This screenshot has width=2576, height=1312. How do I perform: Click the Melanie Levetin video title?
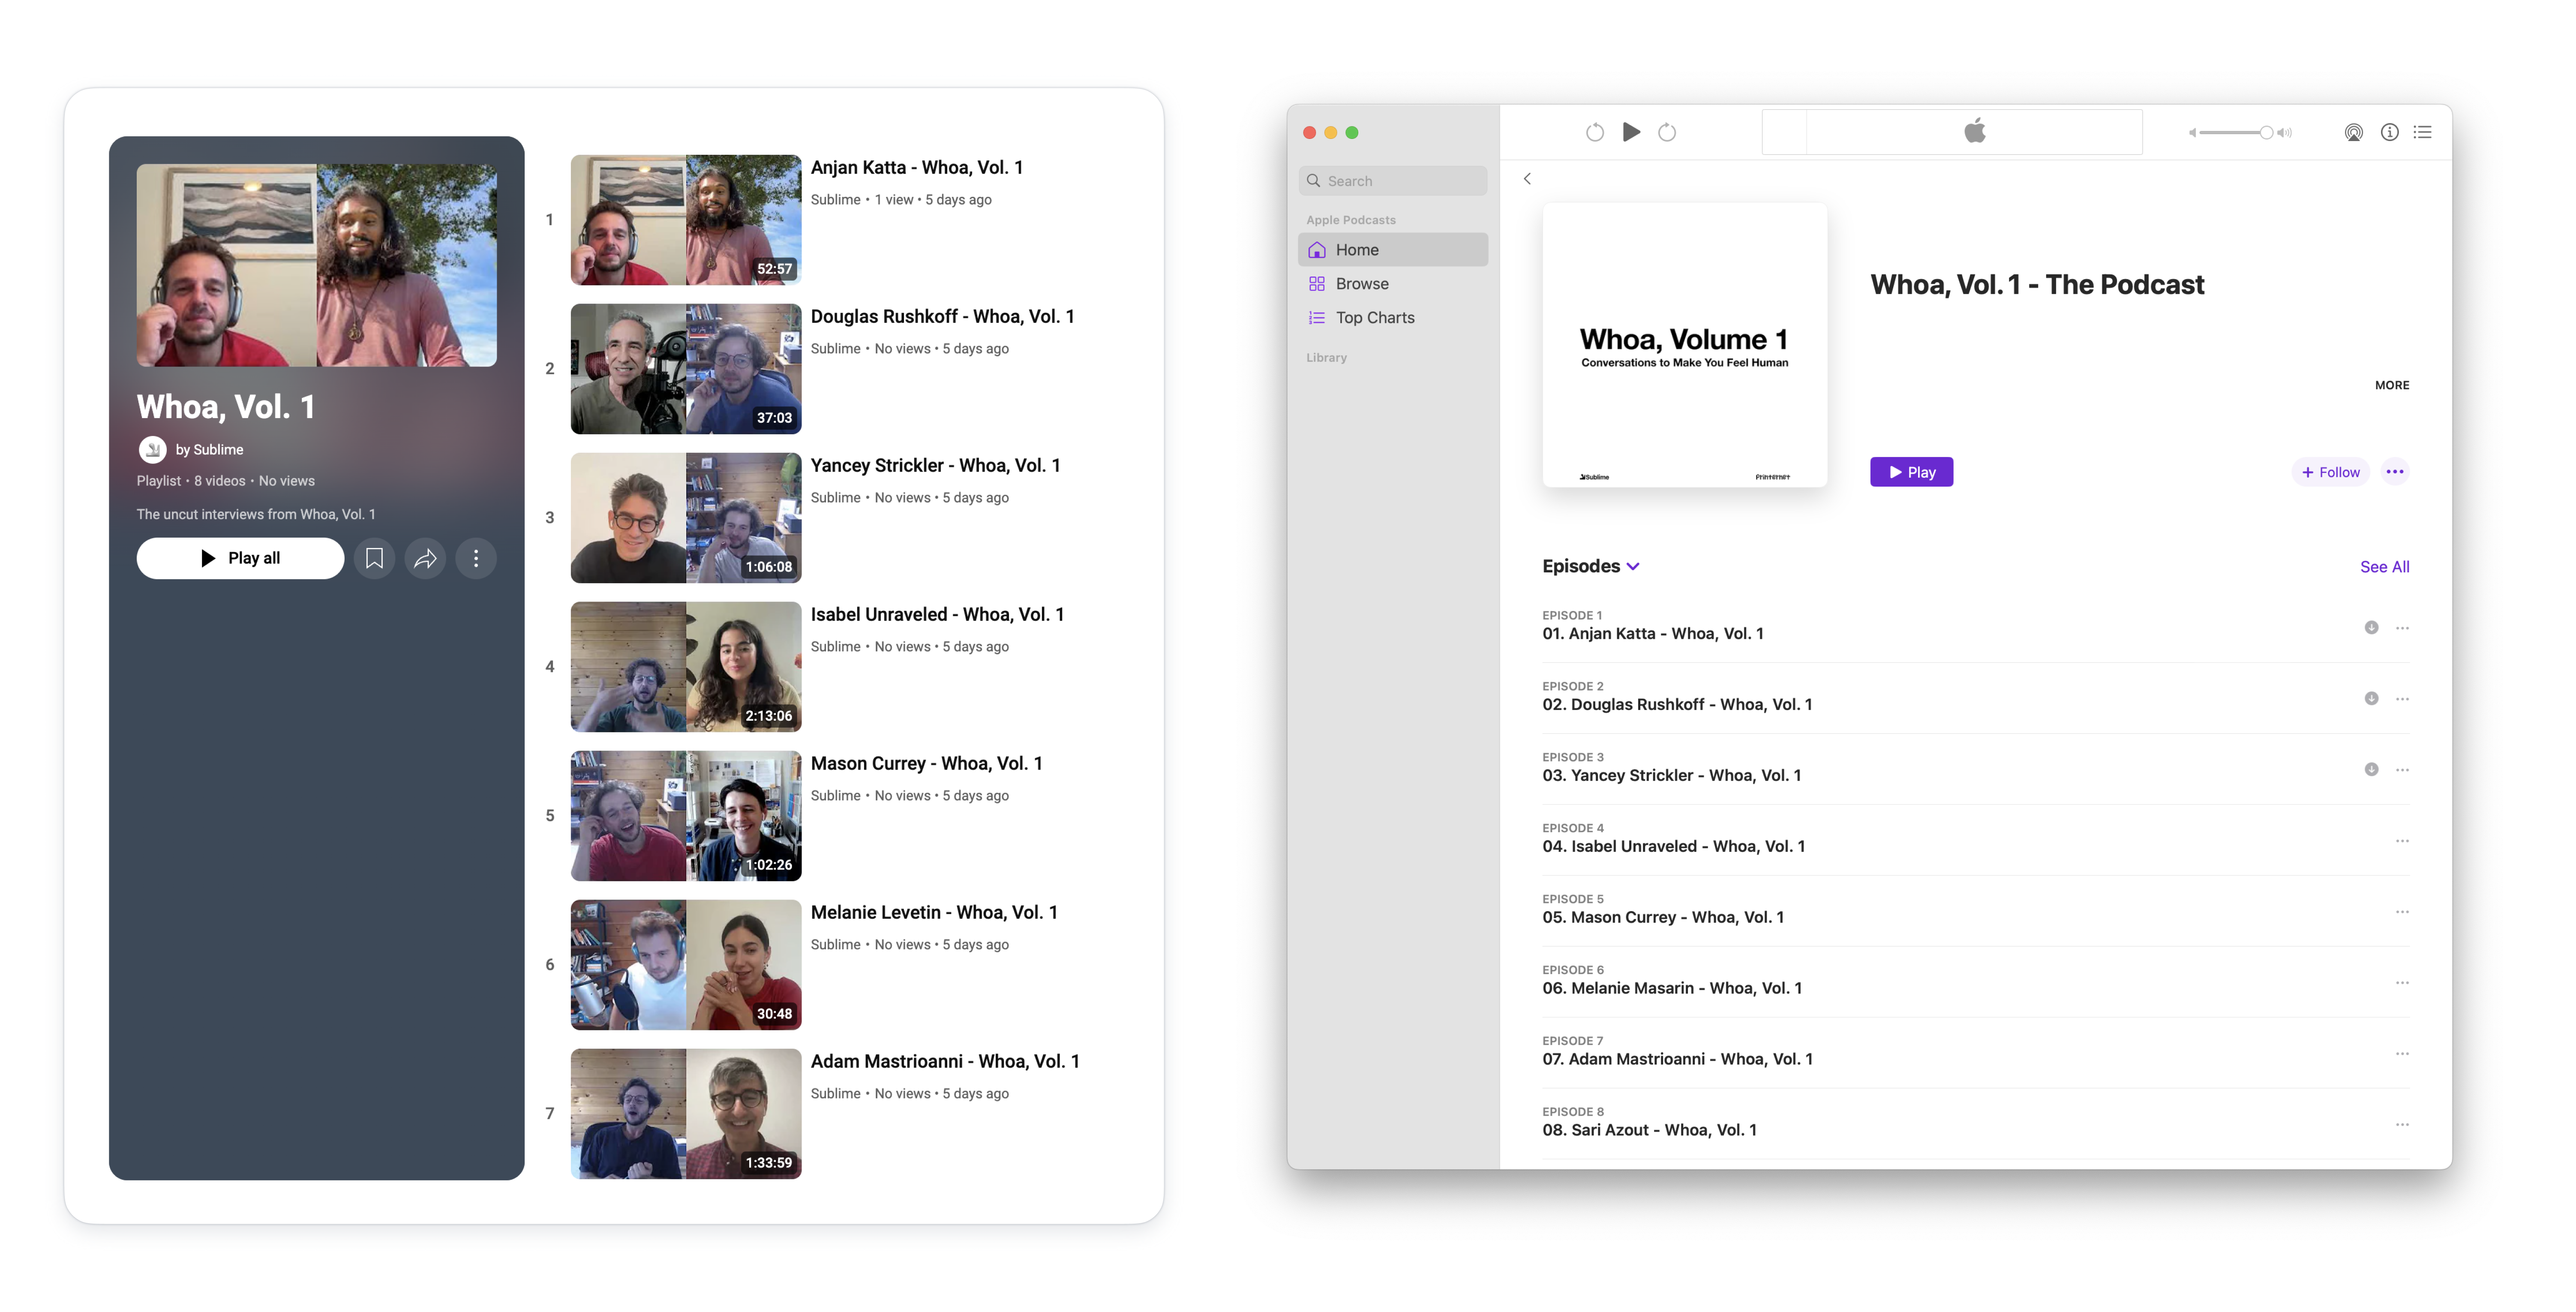coord(934,913)
